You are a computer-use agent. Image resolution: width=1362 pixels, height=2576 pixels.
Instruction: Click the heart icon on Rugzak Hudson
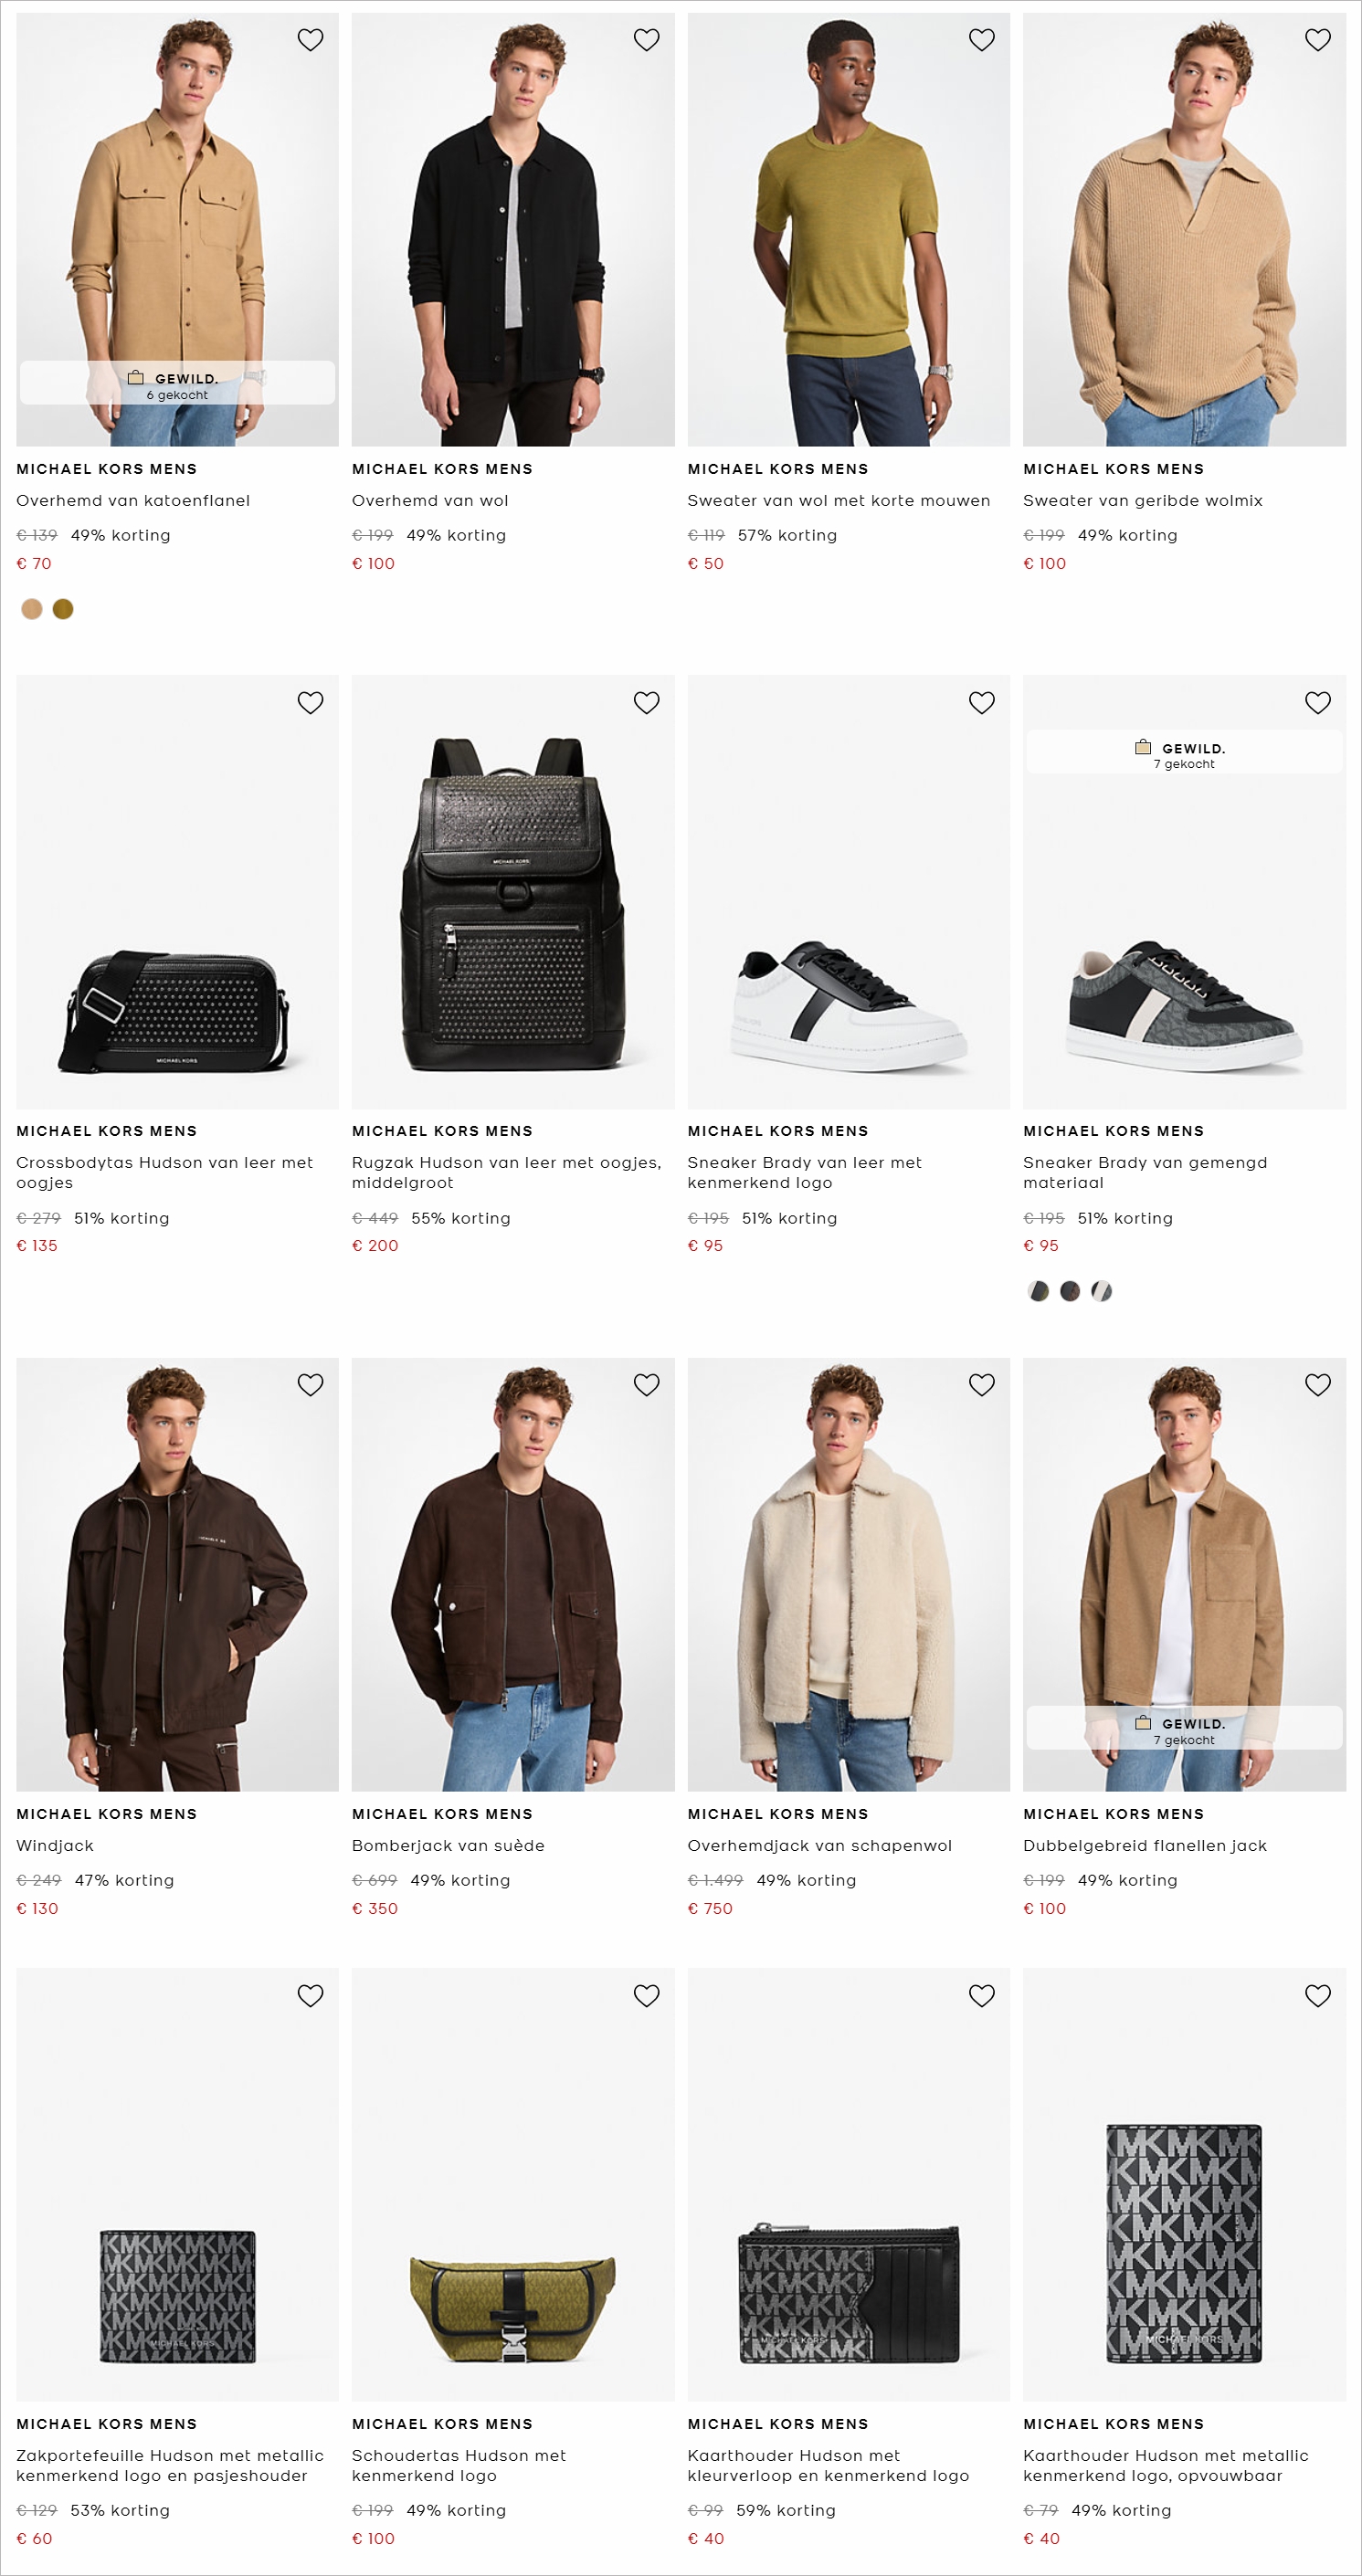[x=646, y=702]
